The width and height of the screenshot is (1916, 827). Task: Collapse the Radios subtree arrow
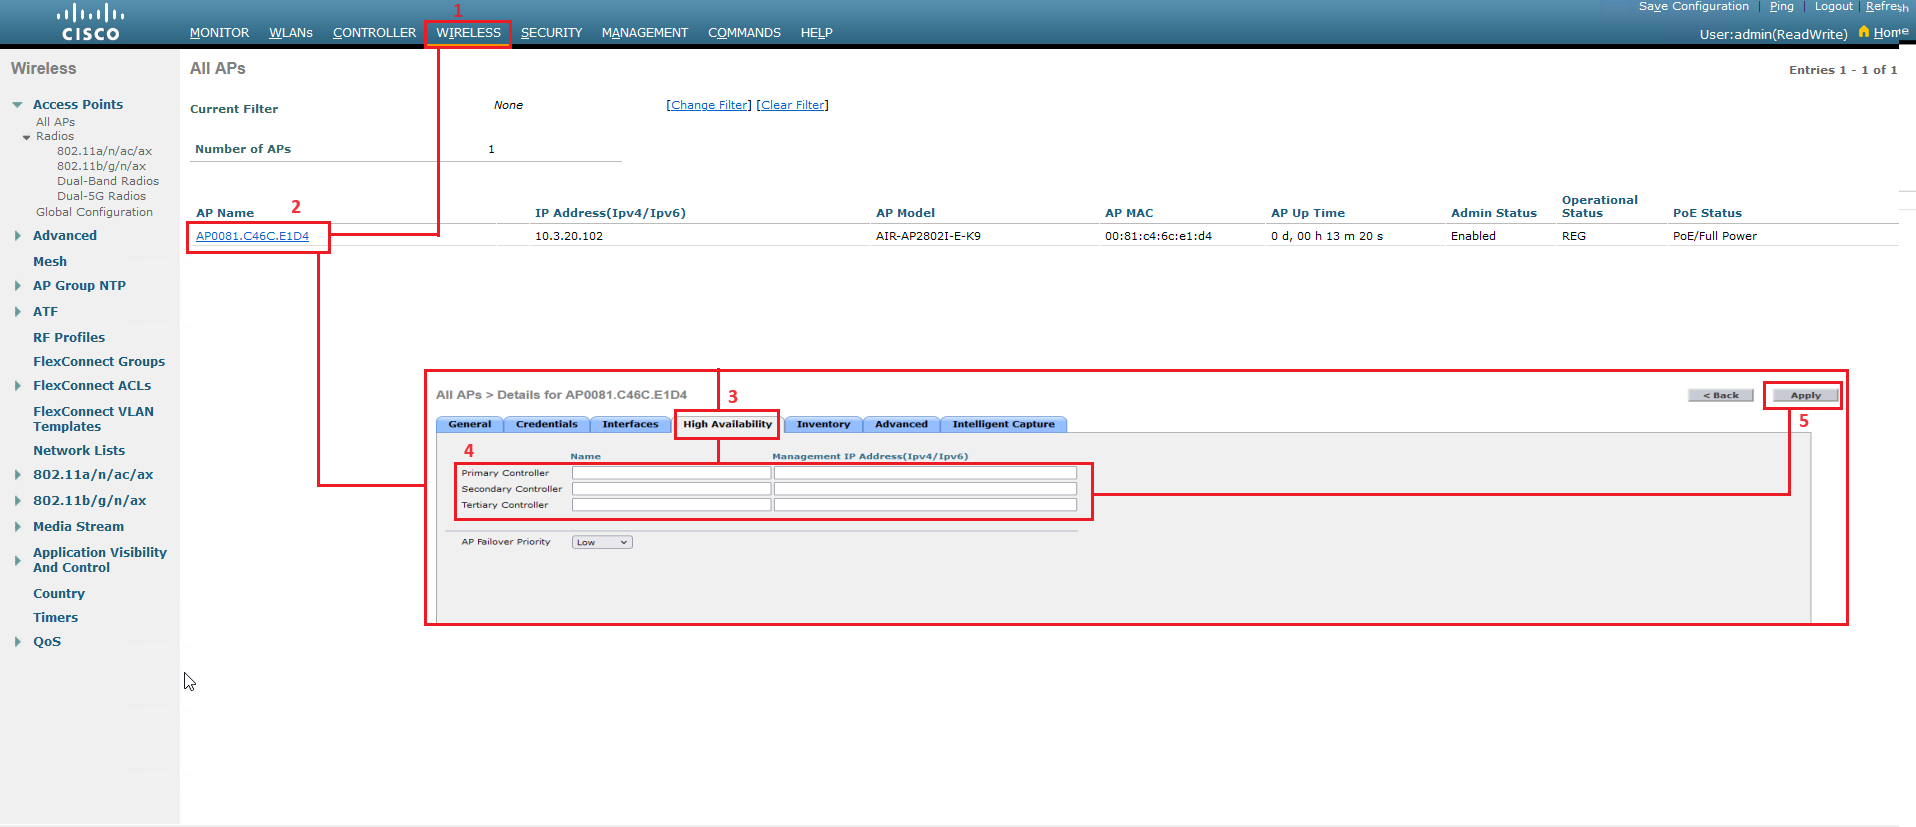point(26,137)
